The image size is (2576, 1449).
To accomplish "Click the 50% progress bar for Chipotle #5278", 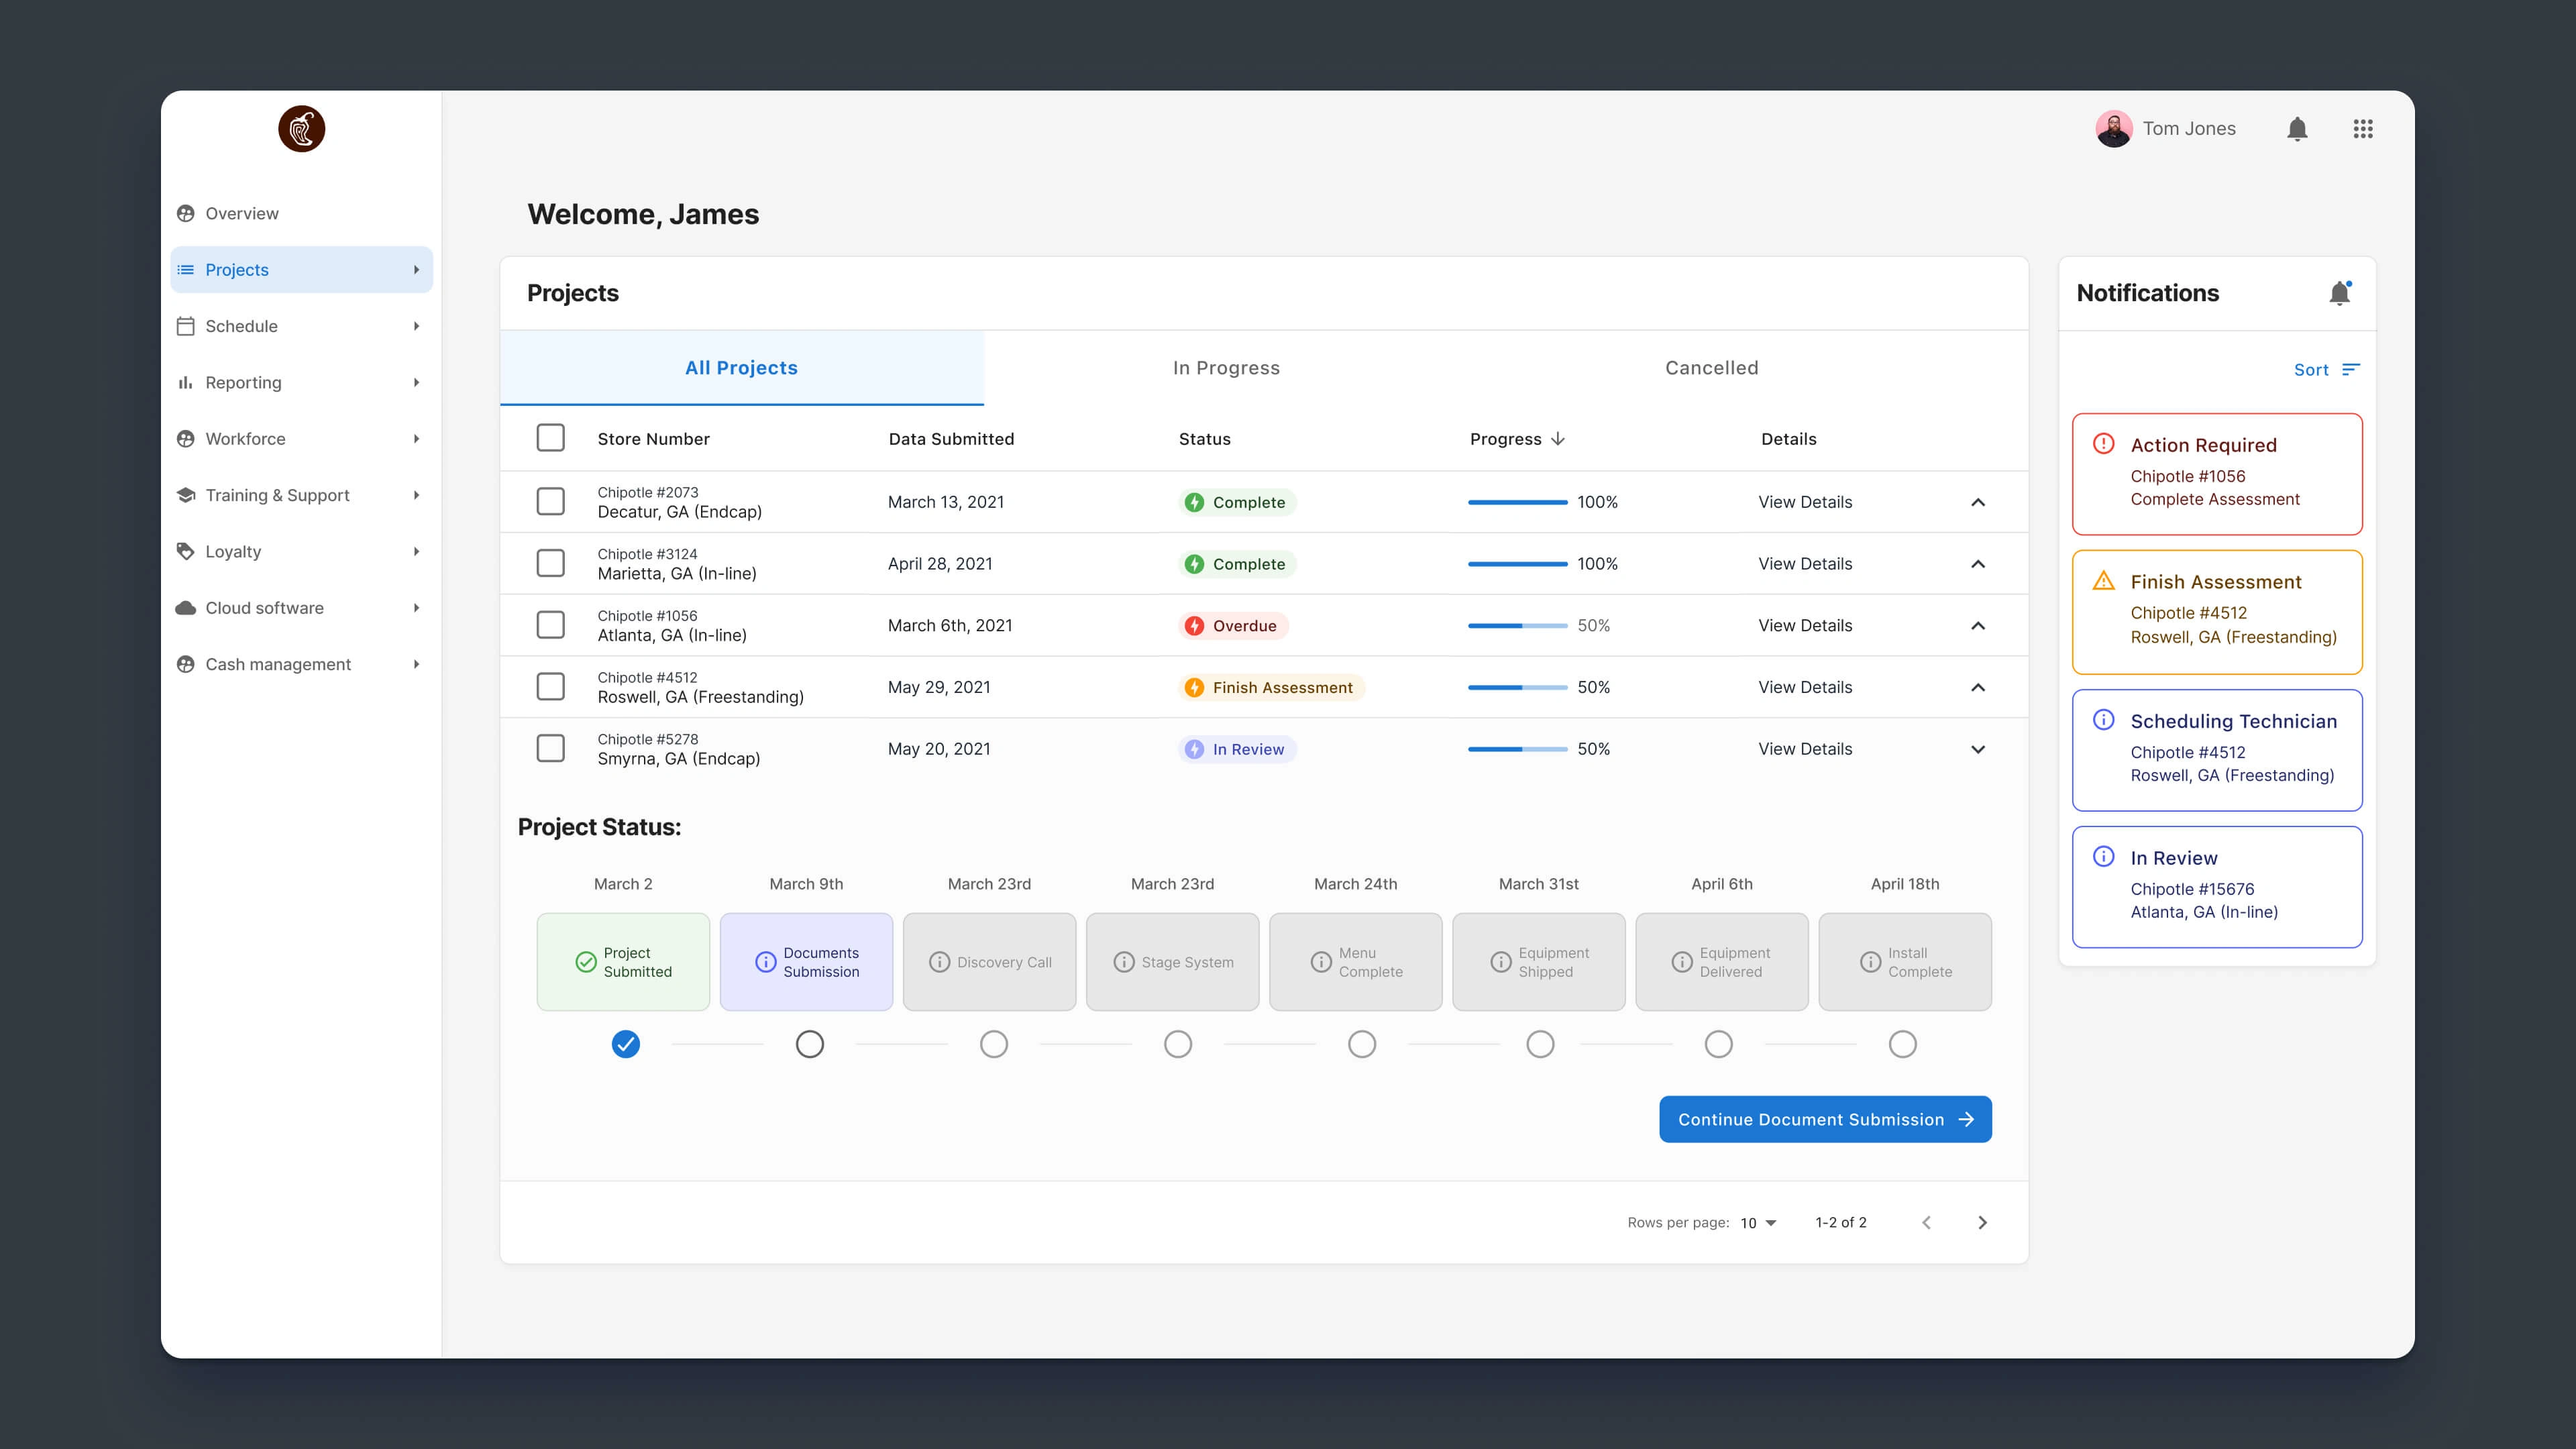I will tap(1518, 749).
